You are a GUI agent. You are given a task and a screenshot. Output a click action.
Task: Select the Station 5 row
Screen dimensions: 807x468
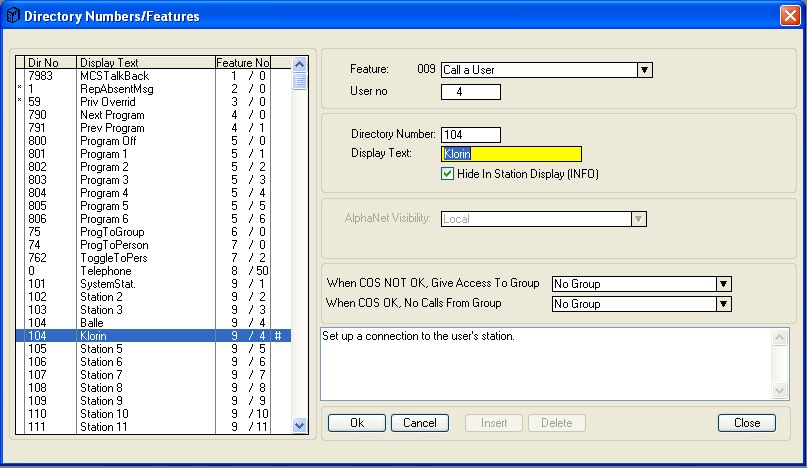[153, 349]
